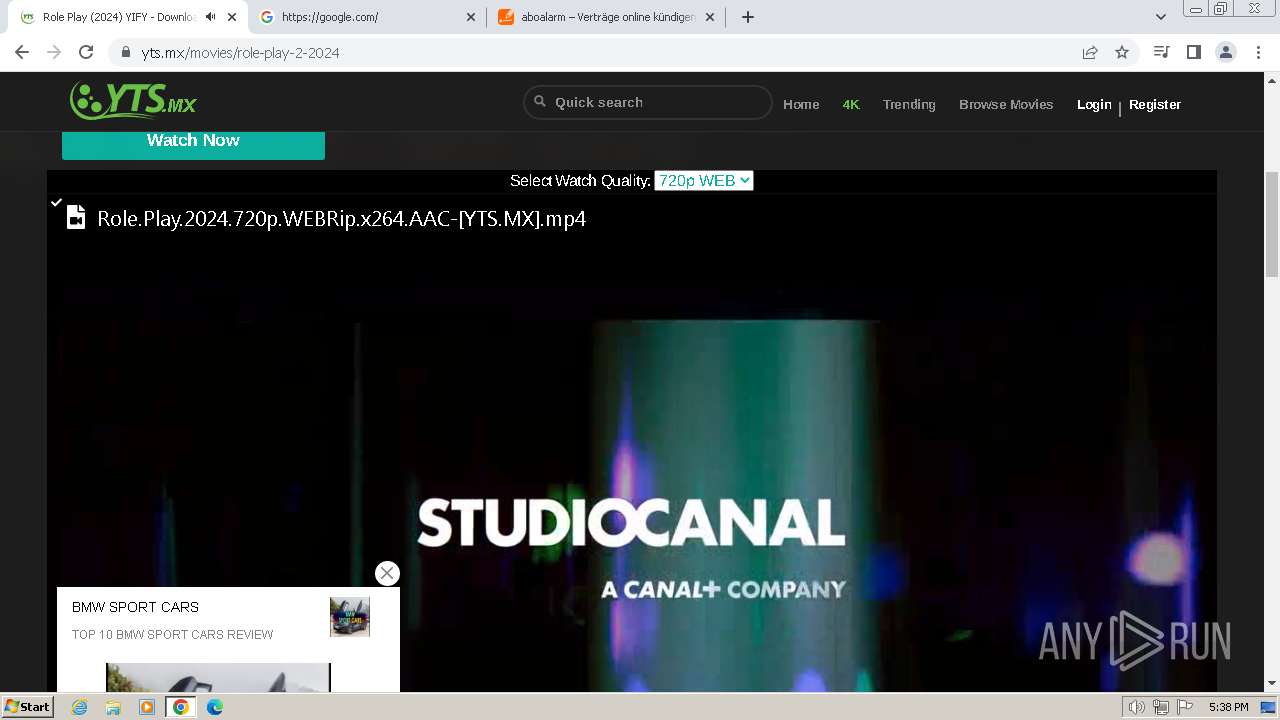This screenshot has height=720, width=1280.
Task: Open the Select Watch Quality dropdown
Action: click(703, 180)
